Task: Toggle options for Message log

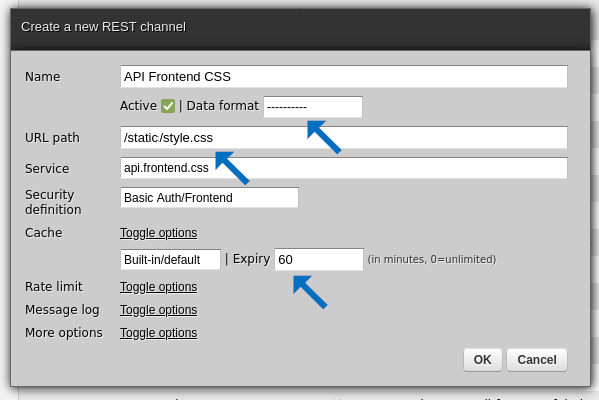Action: pos(159,310)
